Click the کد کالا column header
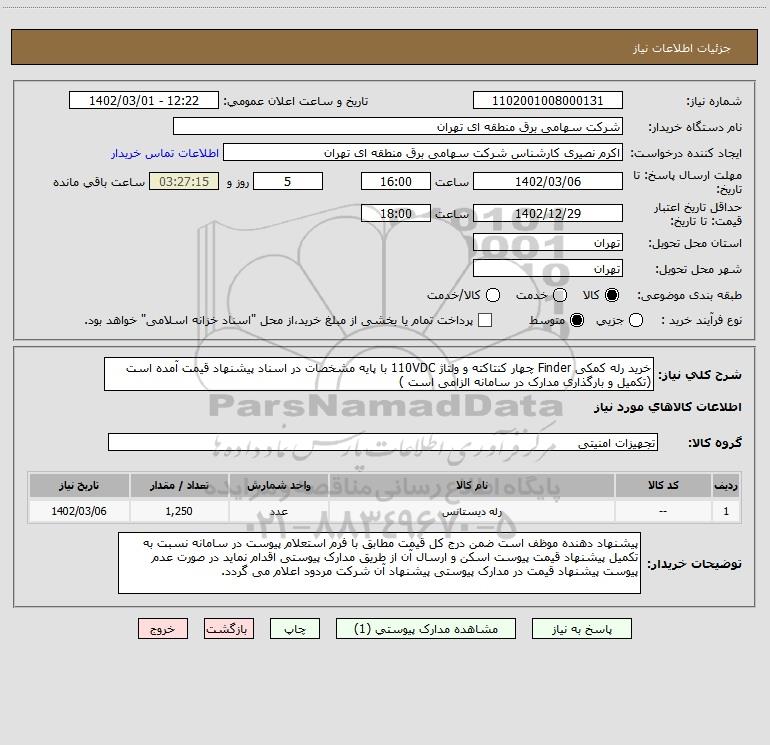 pyautogui.click(x=663, y=485)
